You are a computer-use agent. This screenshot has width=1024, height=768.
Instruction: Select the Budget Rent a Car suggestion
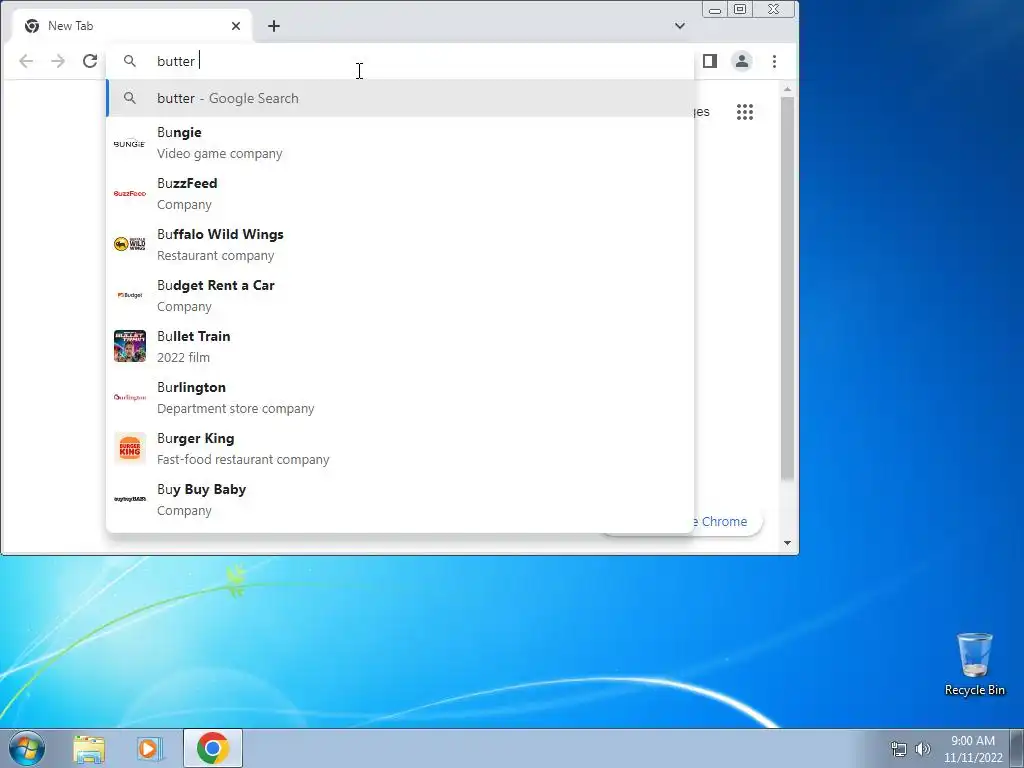point(400,295)
